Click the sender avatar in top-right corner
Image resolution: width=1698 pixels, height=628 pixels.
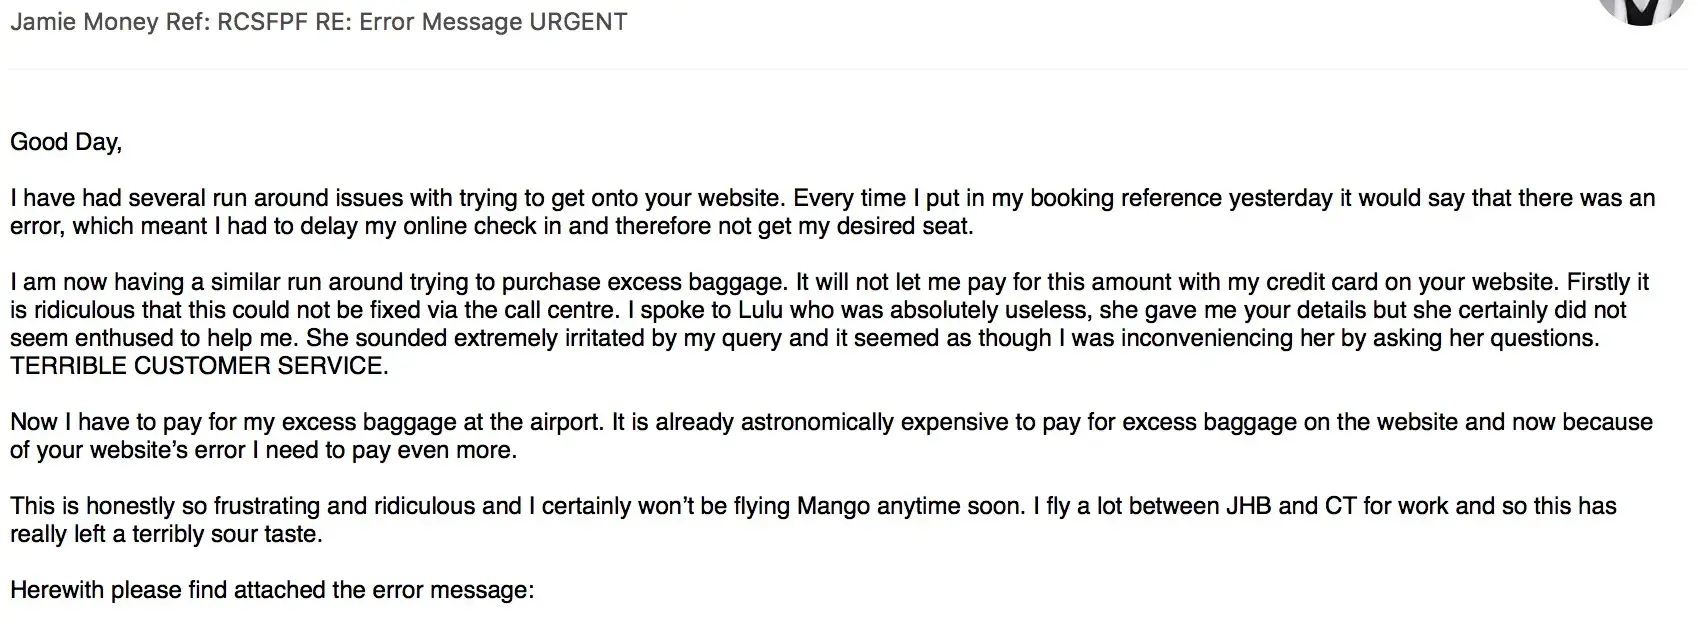click(1641, 10)
